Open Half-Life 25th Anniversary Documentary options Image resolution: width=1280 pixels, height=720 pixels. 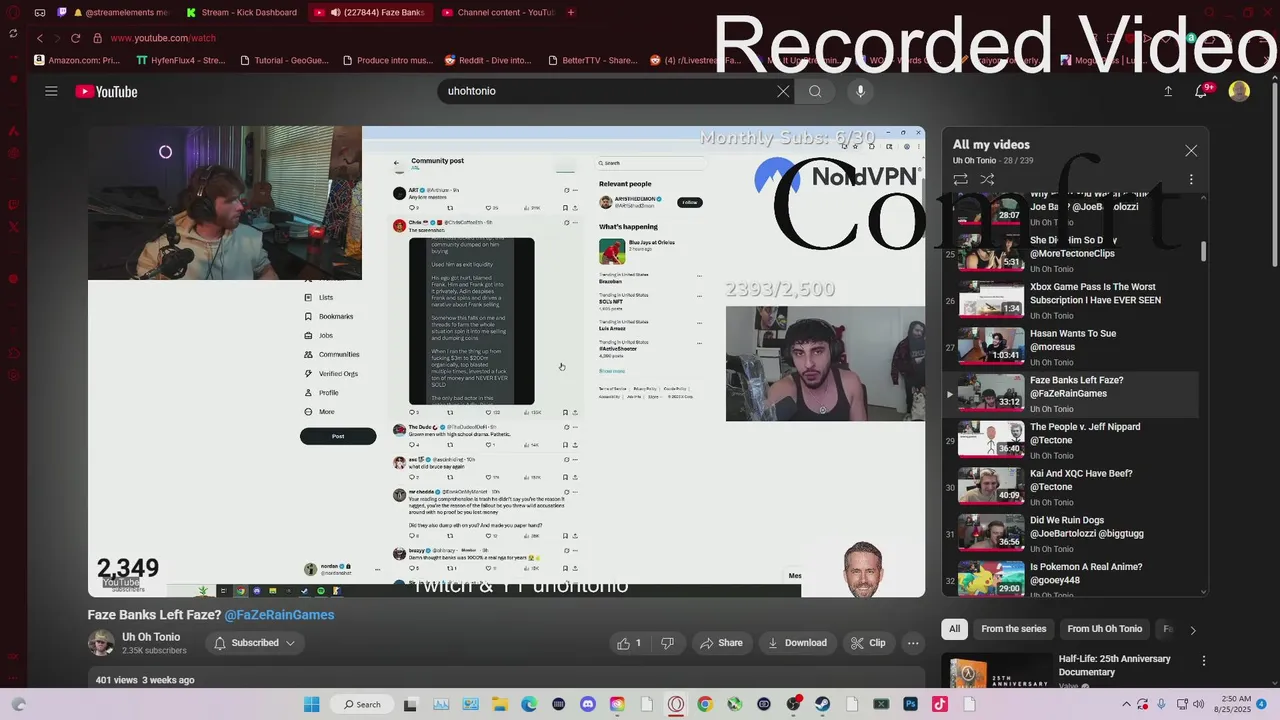click(1204, 661)
